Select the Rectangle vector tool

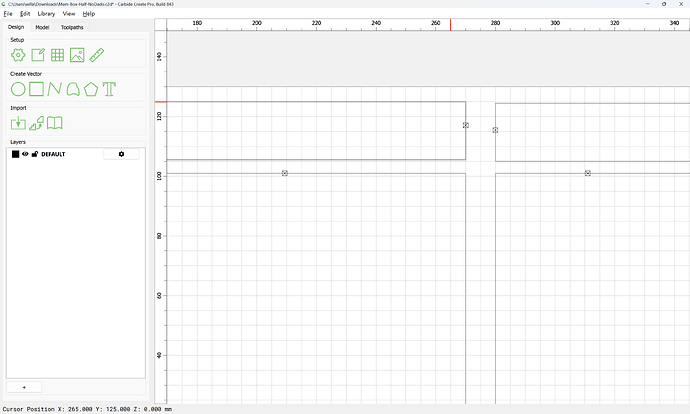point(36,89)
